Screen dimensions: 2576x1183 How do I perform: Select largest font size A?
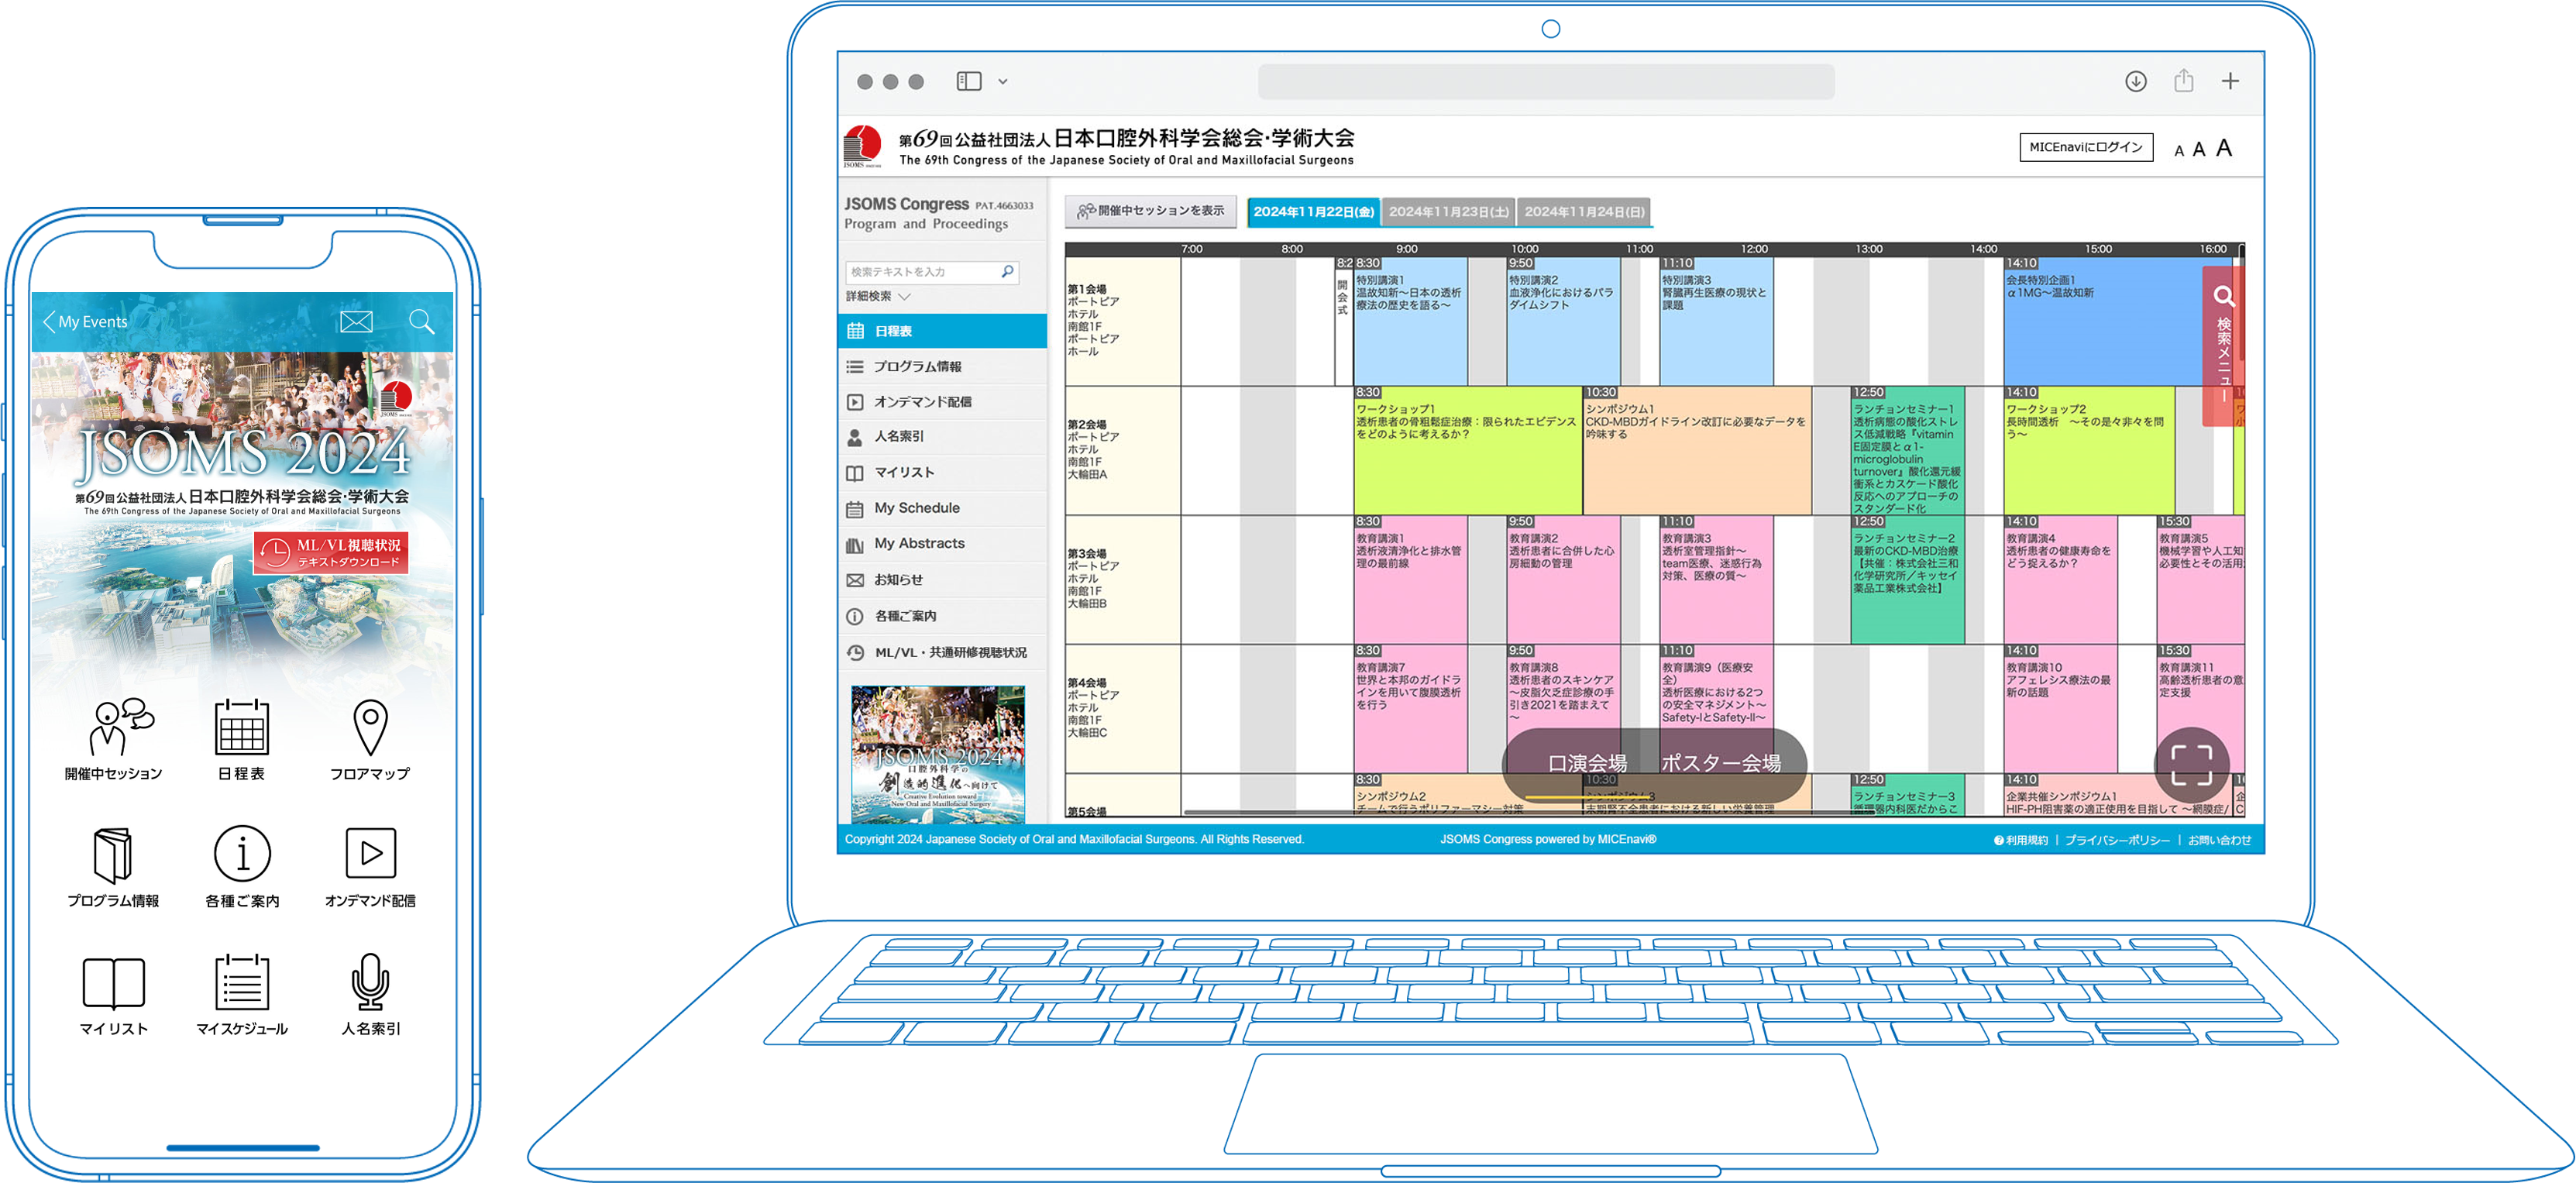(2224, 148)
